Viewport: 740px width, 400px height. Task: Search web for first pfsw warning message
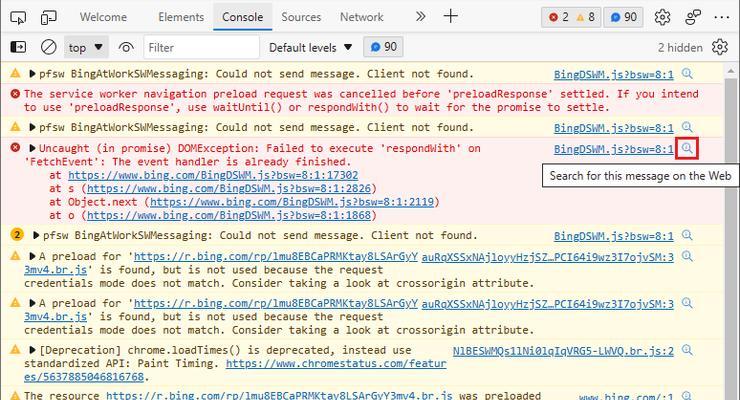coord(687,74)
